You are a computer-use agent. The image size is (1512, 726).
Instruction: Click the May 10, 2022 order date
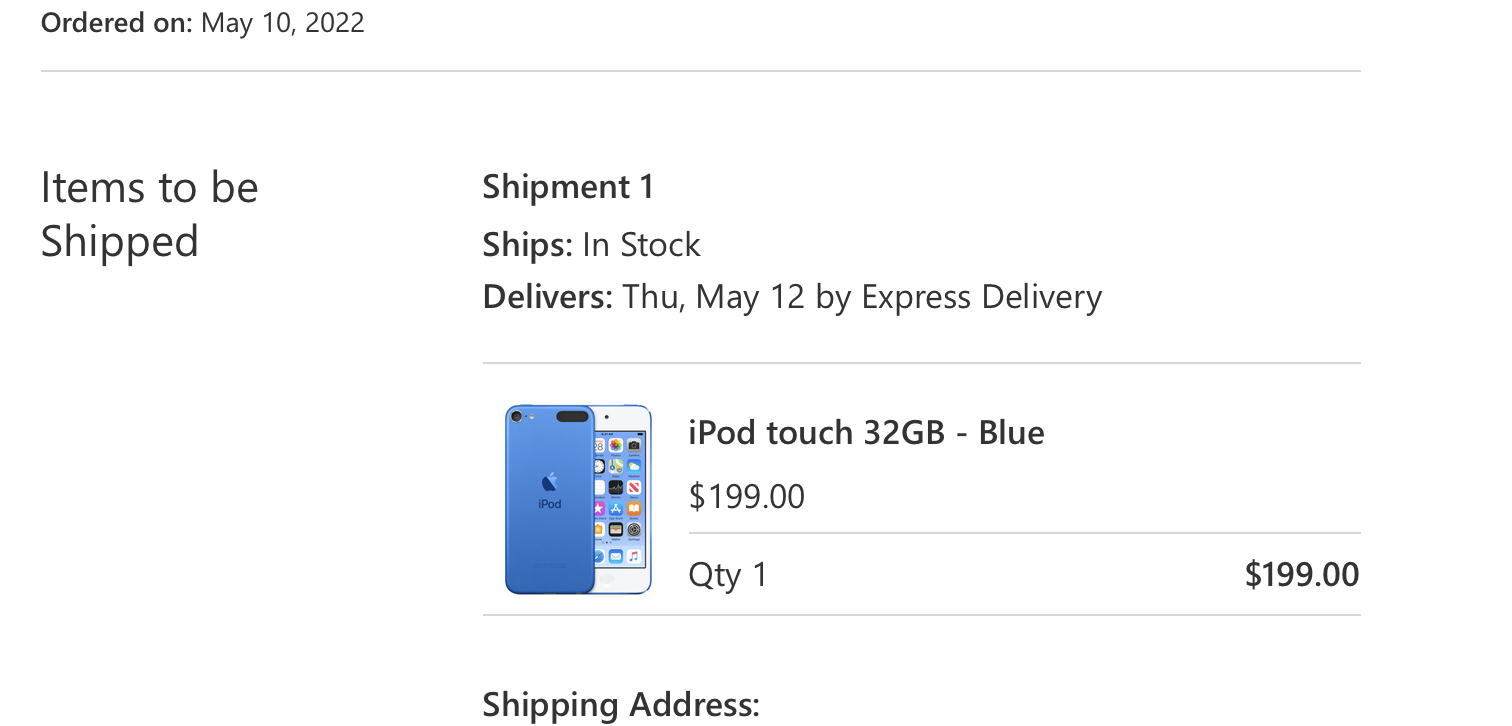(282, 22)
